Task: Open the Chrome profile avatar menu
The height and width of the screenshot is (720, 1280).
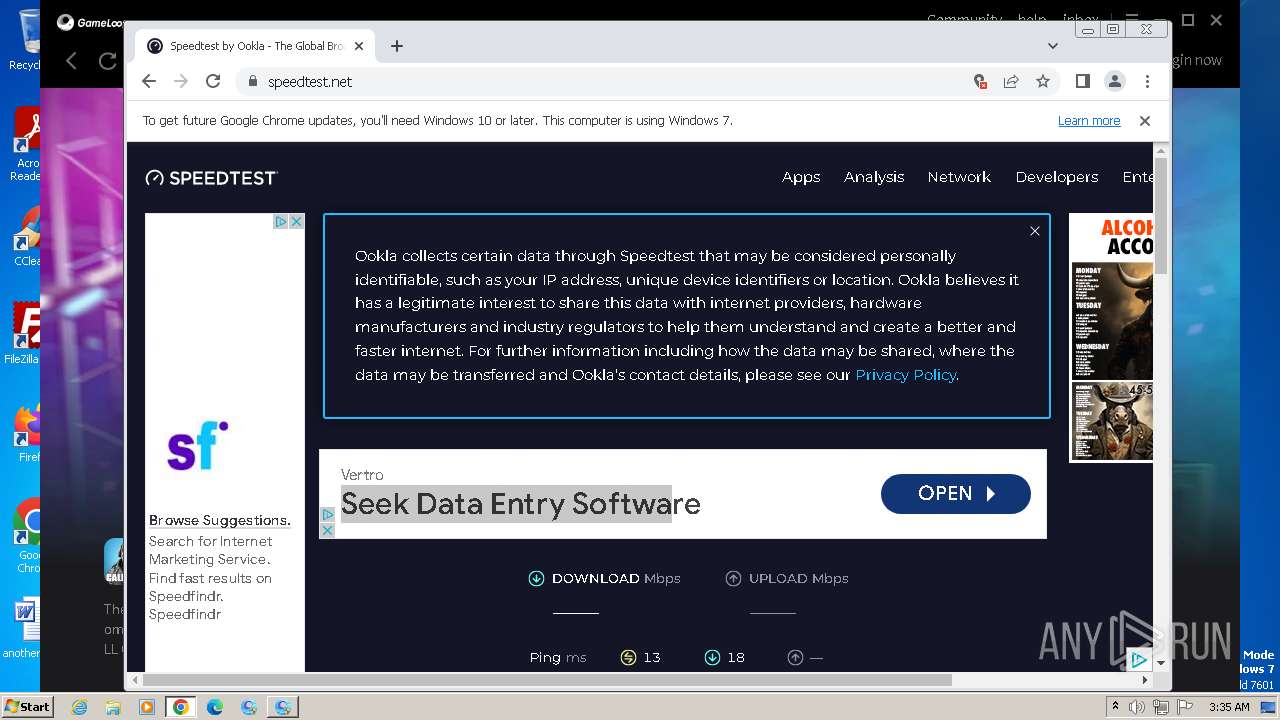Action: tap(1114, 81)
